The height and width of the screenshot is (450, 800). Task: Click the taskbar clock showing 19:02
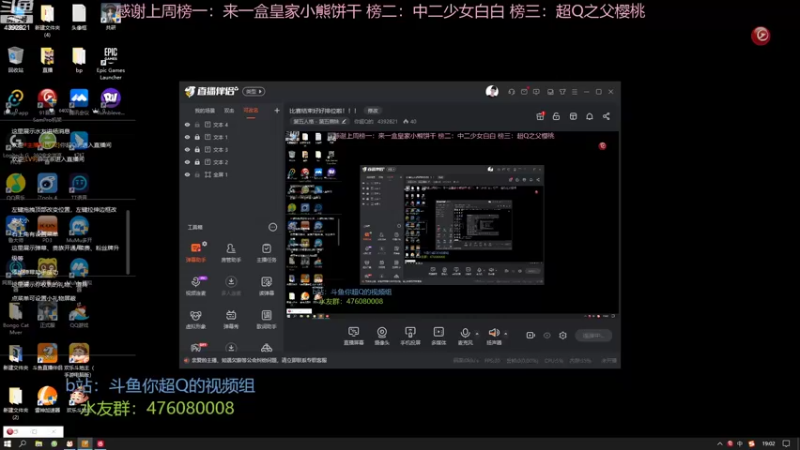768,444
